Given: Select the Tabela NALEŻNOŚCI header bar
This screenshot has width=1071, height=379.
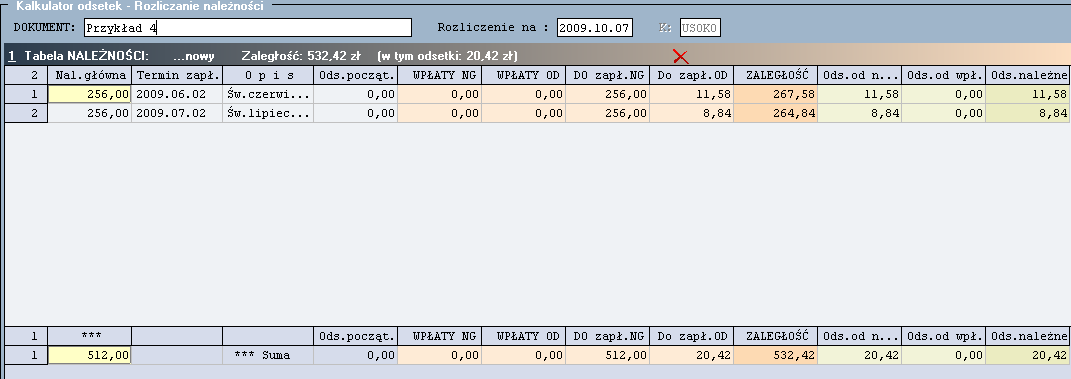Looking at the screenshot, I should coord(538,55).
